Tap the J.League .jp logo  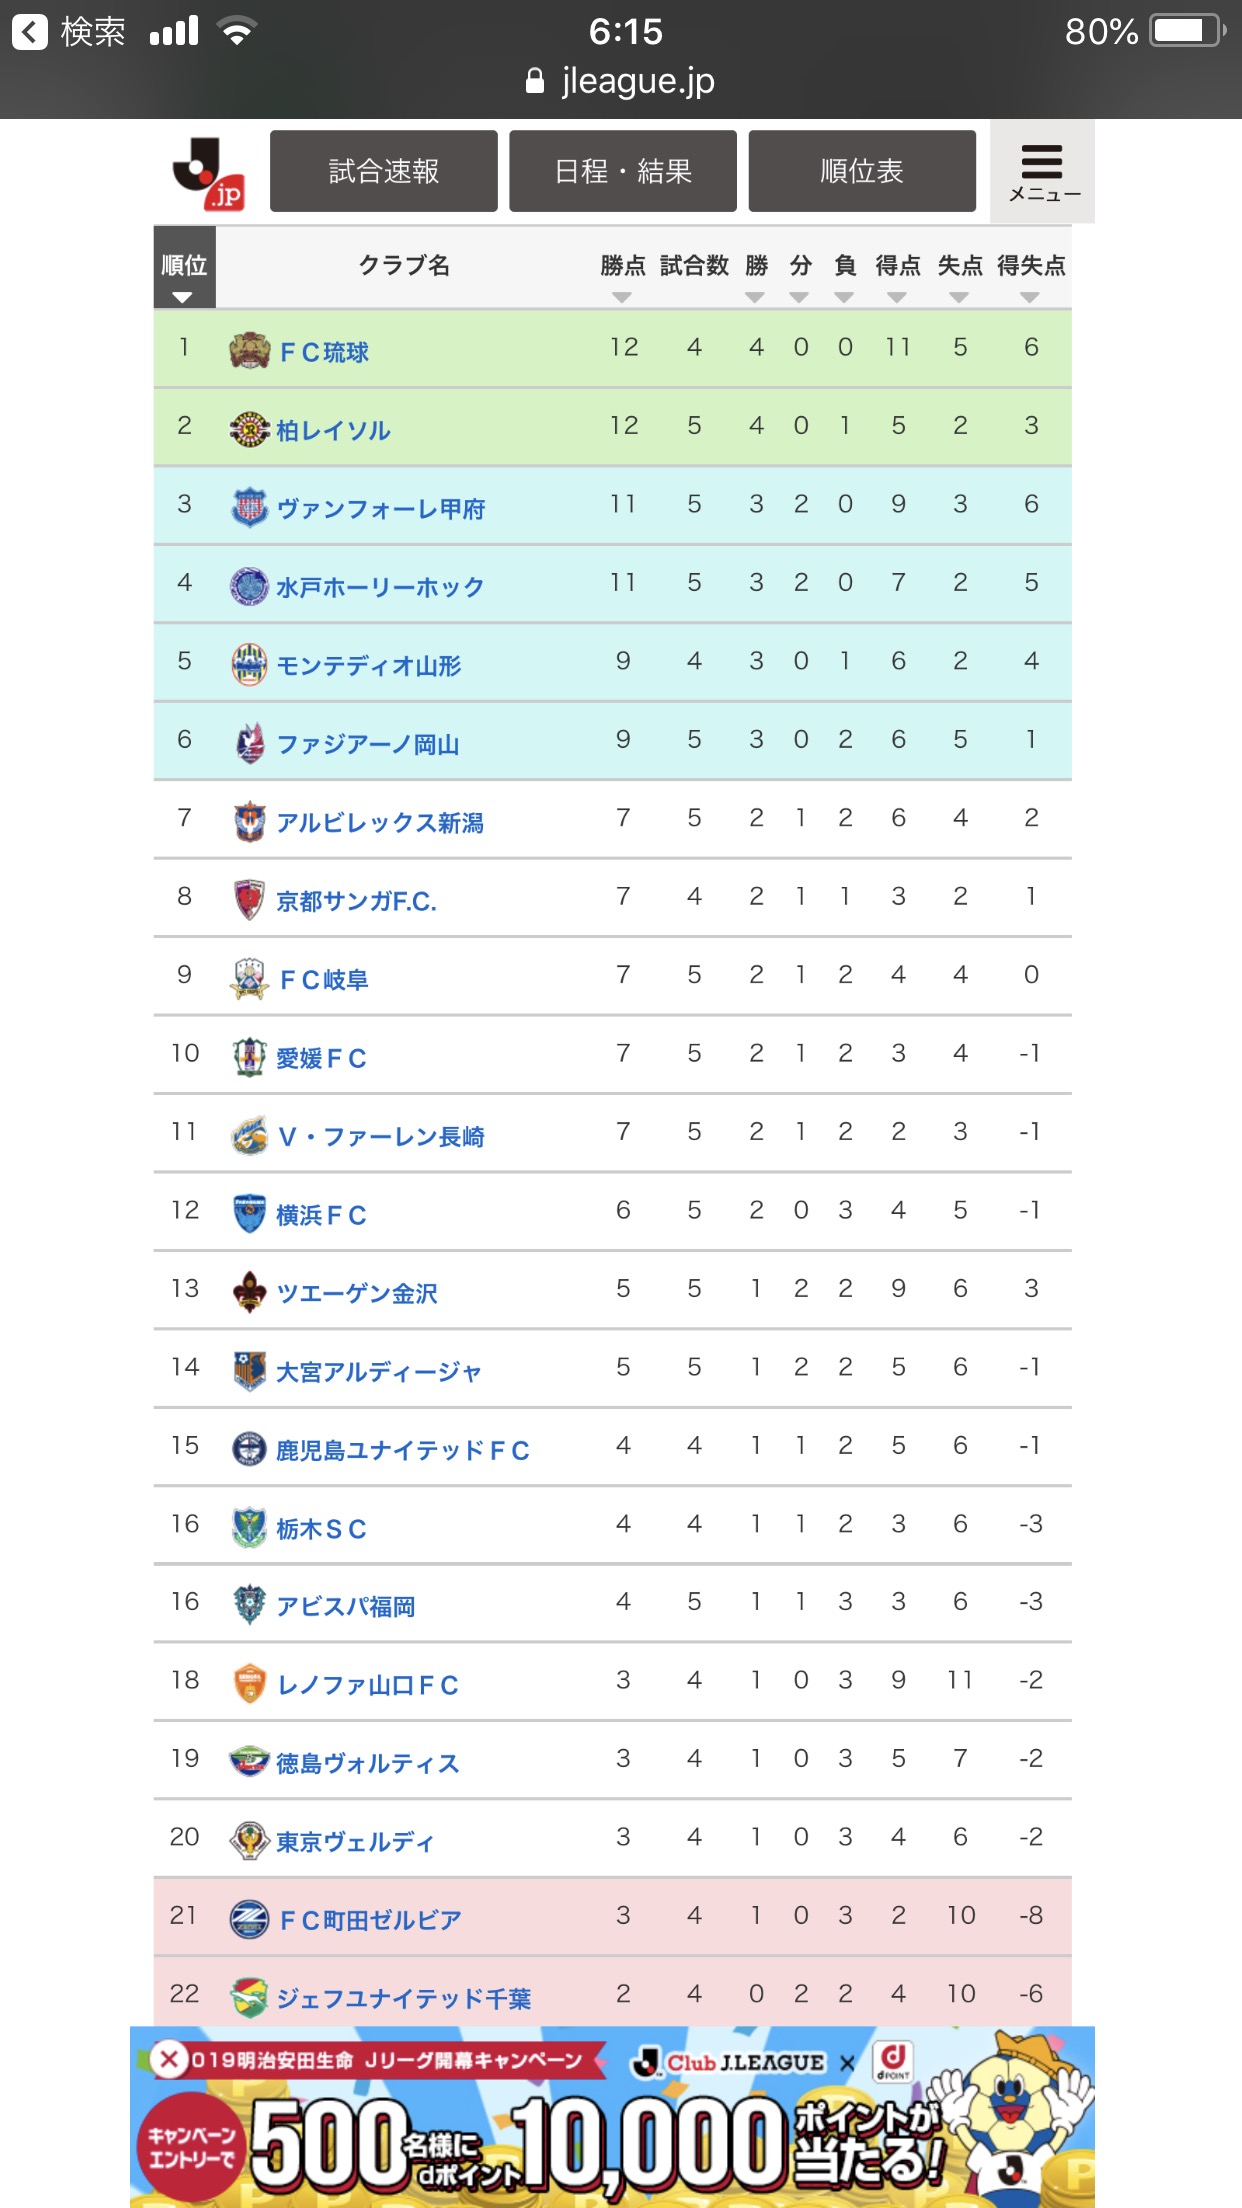pos(209,173)
